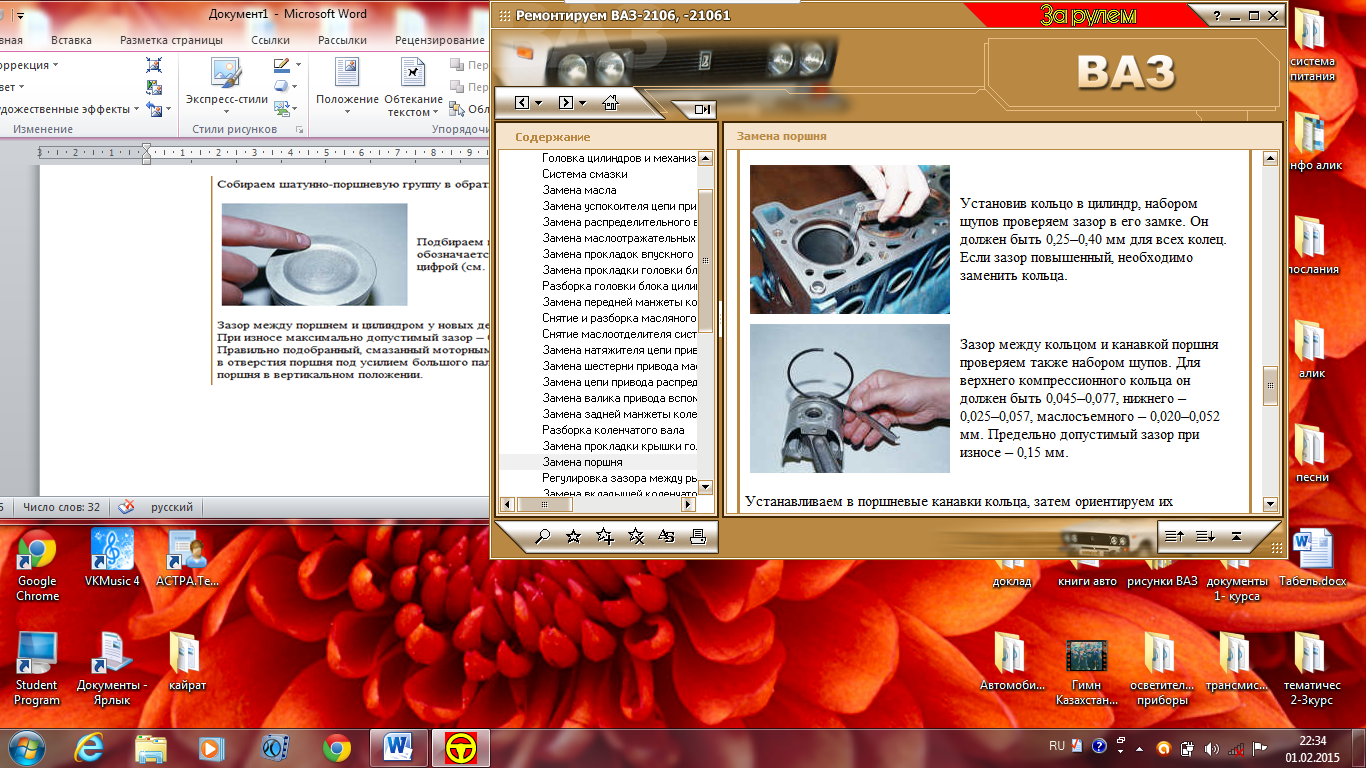Click the volume speaker icon in system tray

pos(1212,747)
